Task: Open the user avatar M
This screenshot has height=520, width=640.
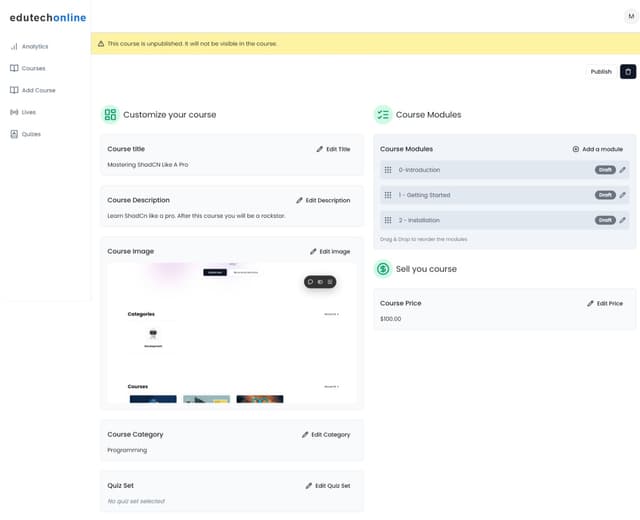Action: point(631,17)
